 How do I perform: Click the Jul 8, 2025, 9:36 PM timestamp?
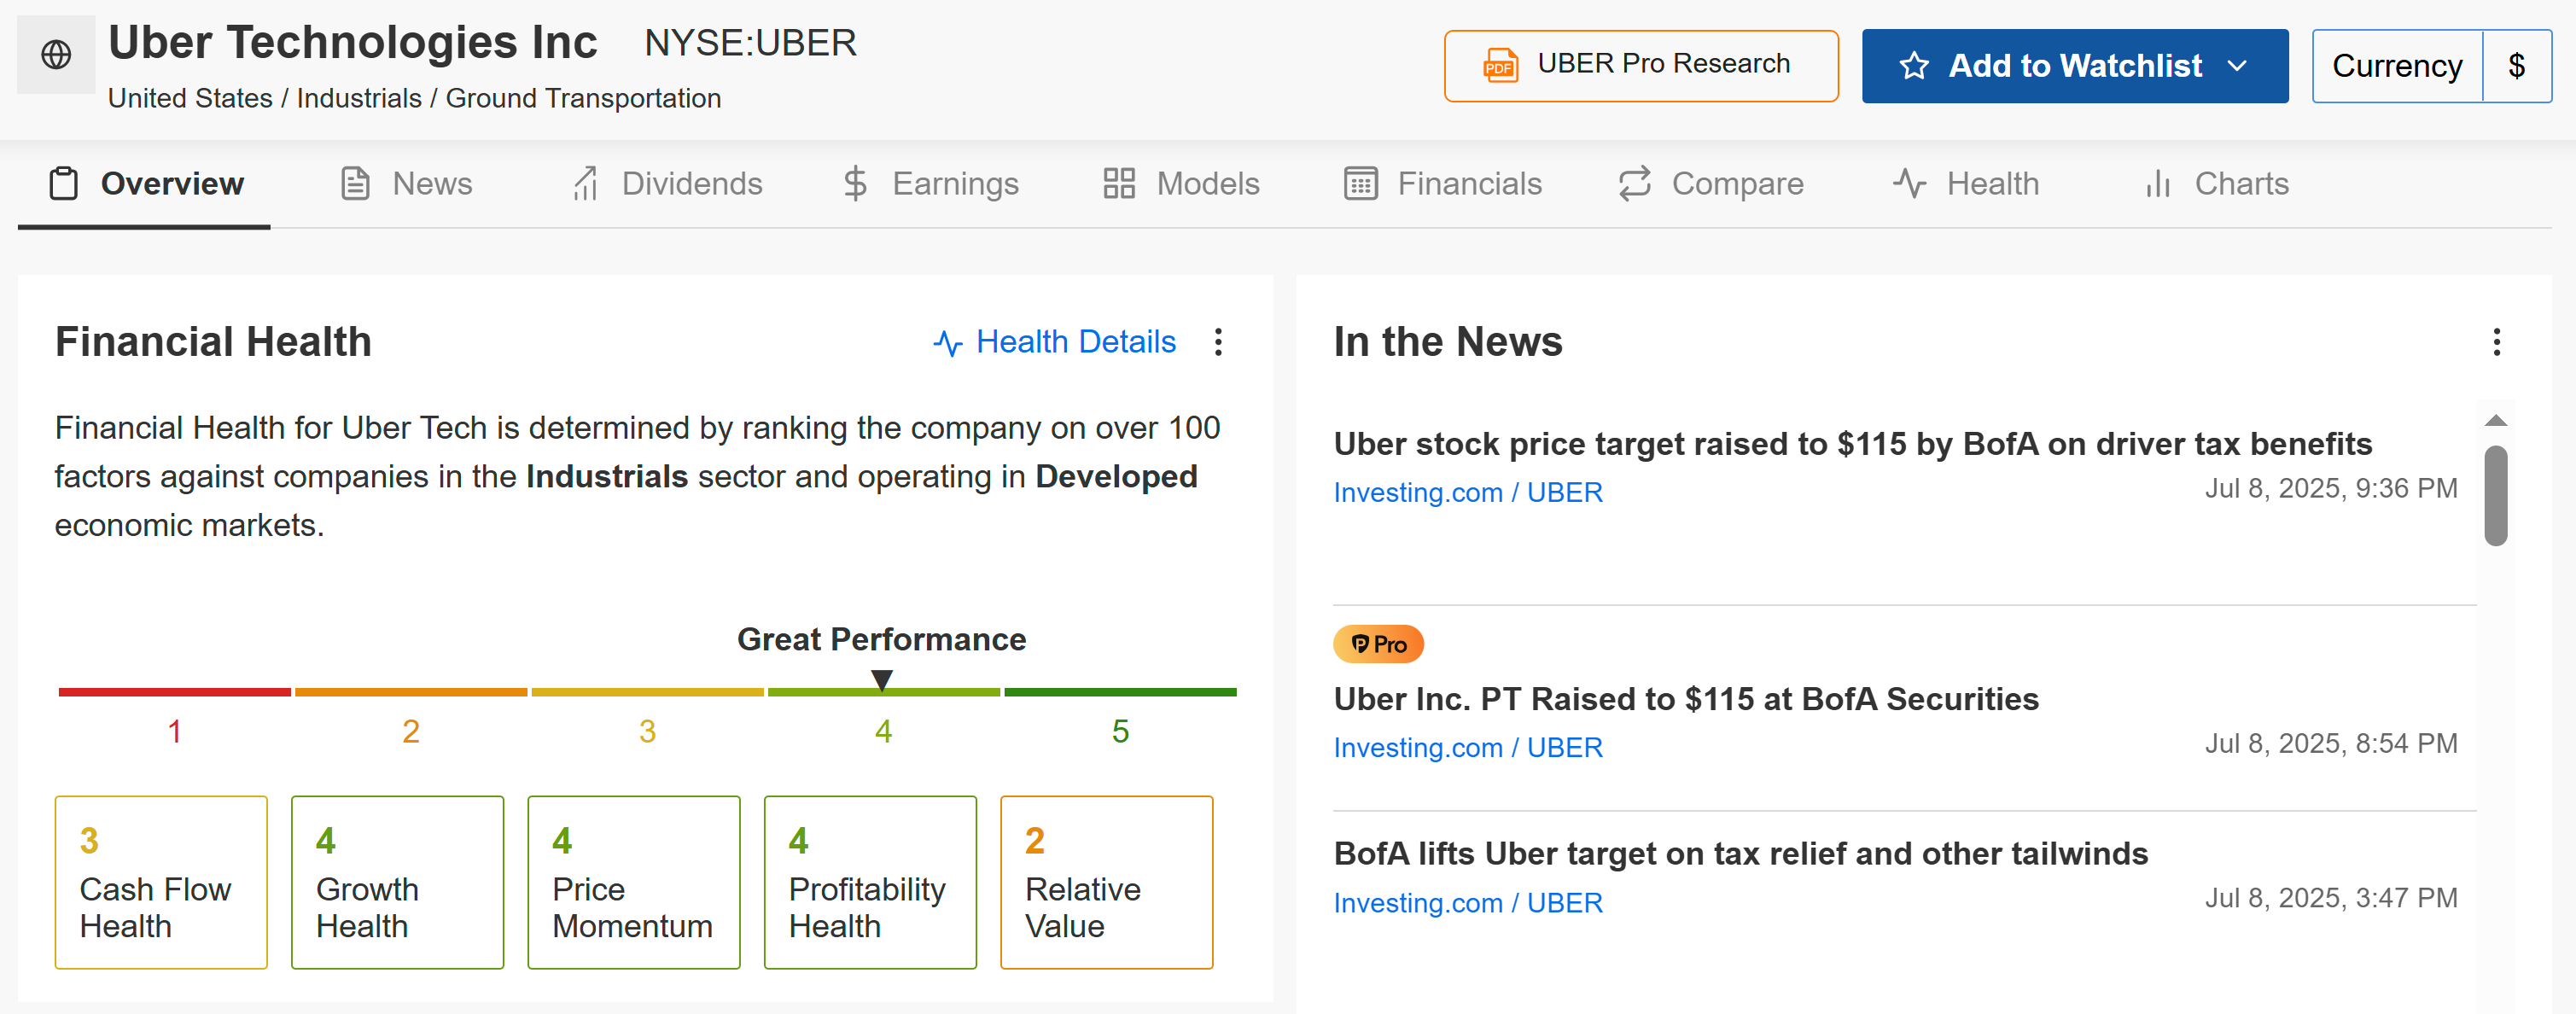coord(2331,488)
